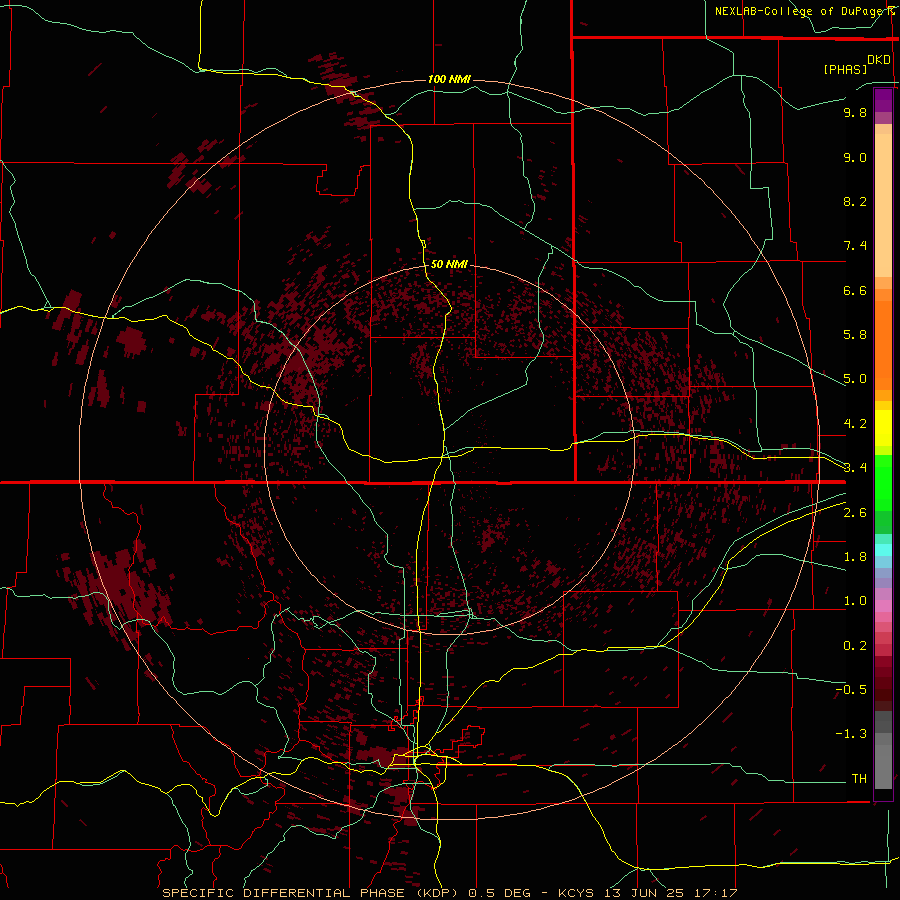The height and width of the screenshot is (900, 900).
Task: Pick the yellow color bar segment
Action: tap(883, 428)
